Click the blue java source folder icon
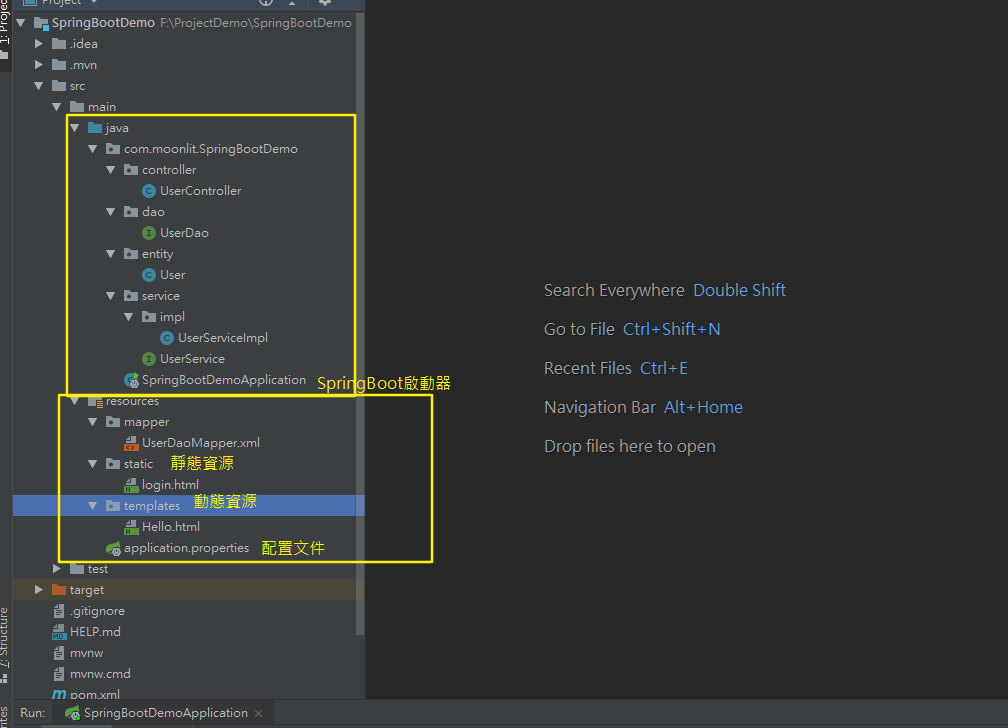1008x728 pixels. coord(95,128)
